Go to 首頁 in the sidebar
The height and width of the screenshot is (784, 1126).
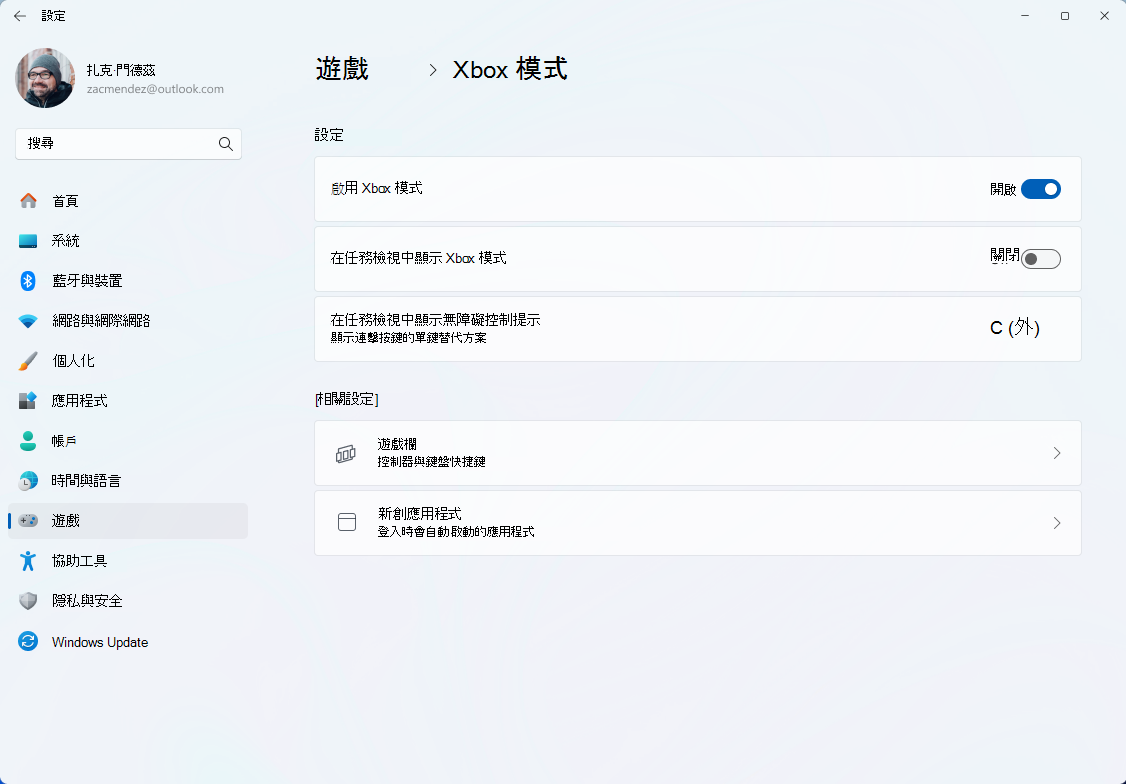coord(128,201)
